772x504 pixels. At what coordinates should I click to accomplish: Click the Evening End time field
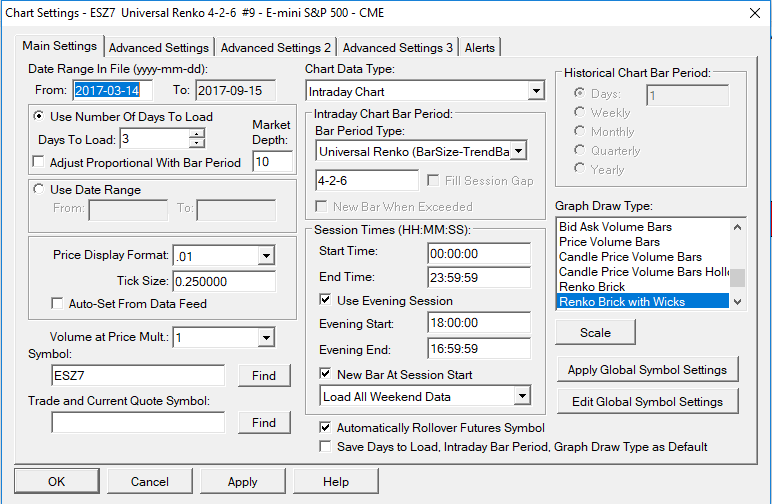pyautogui.click(x=479, y=348)
